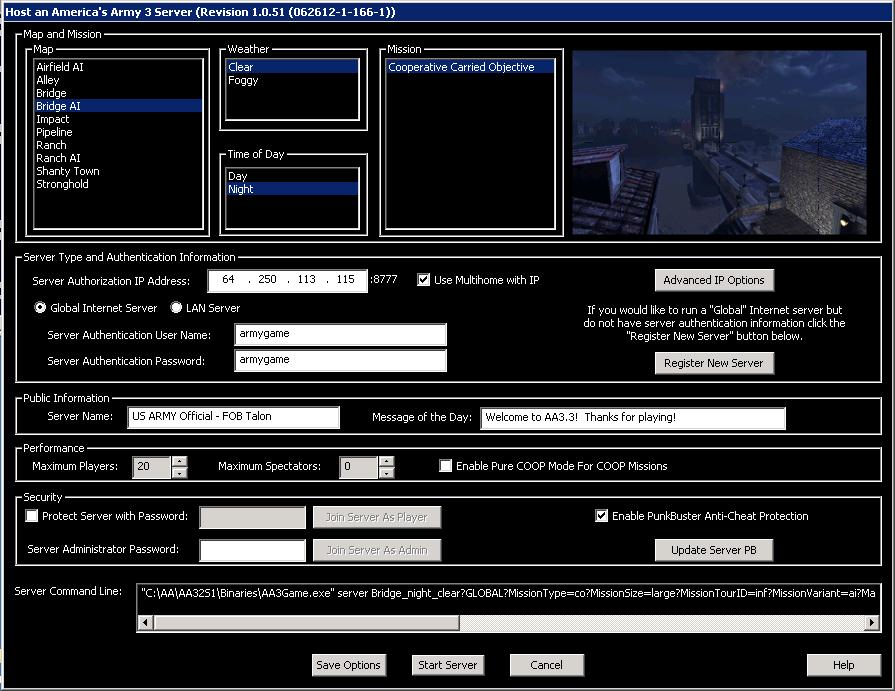The image size is (895, 691).
Task: Click second IP octet 250
Action: tap(267, 279)
